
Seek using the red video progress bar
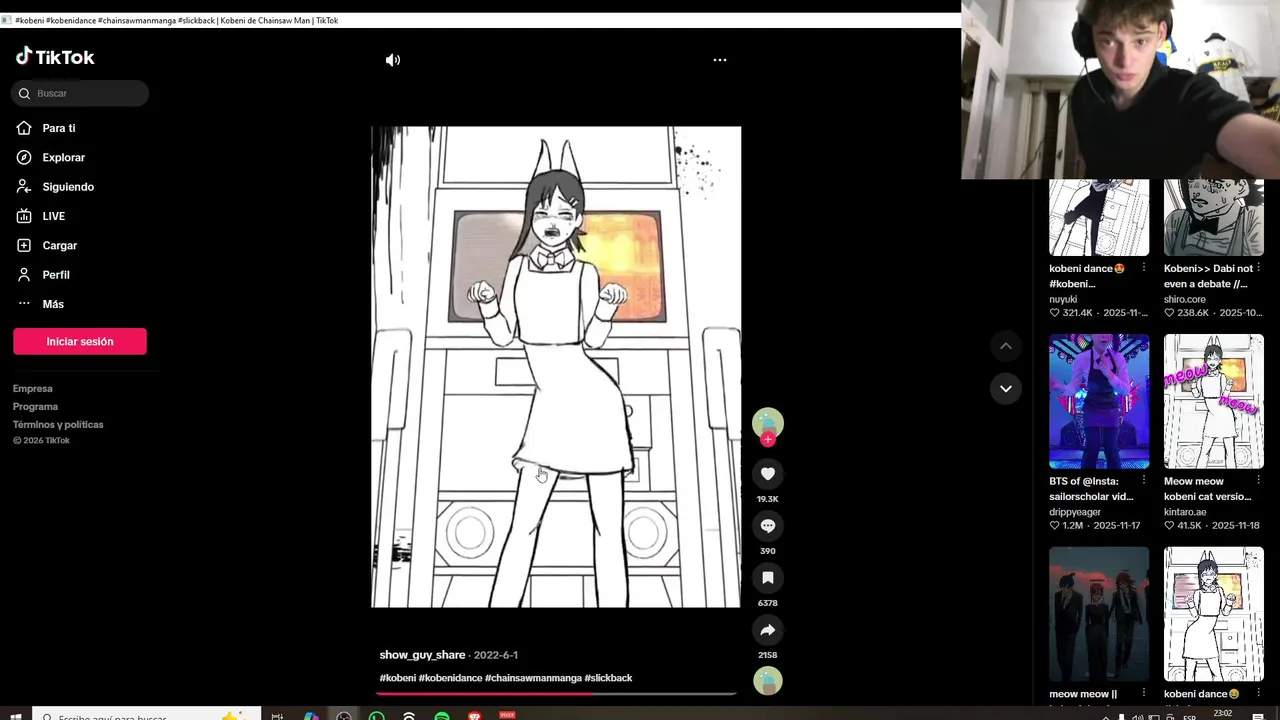(556, 692)
